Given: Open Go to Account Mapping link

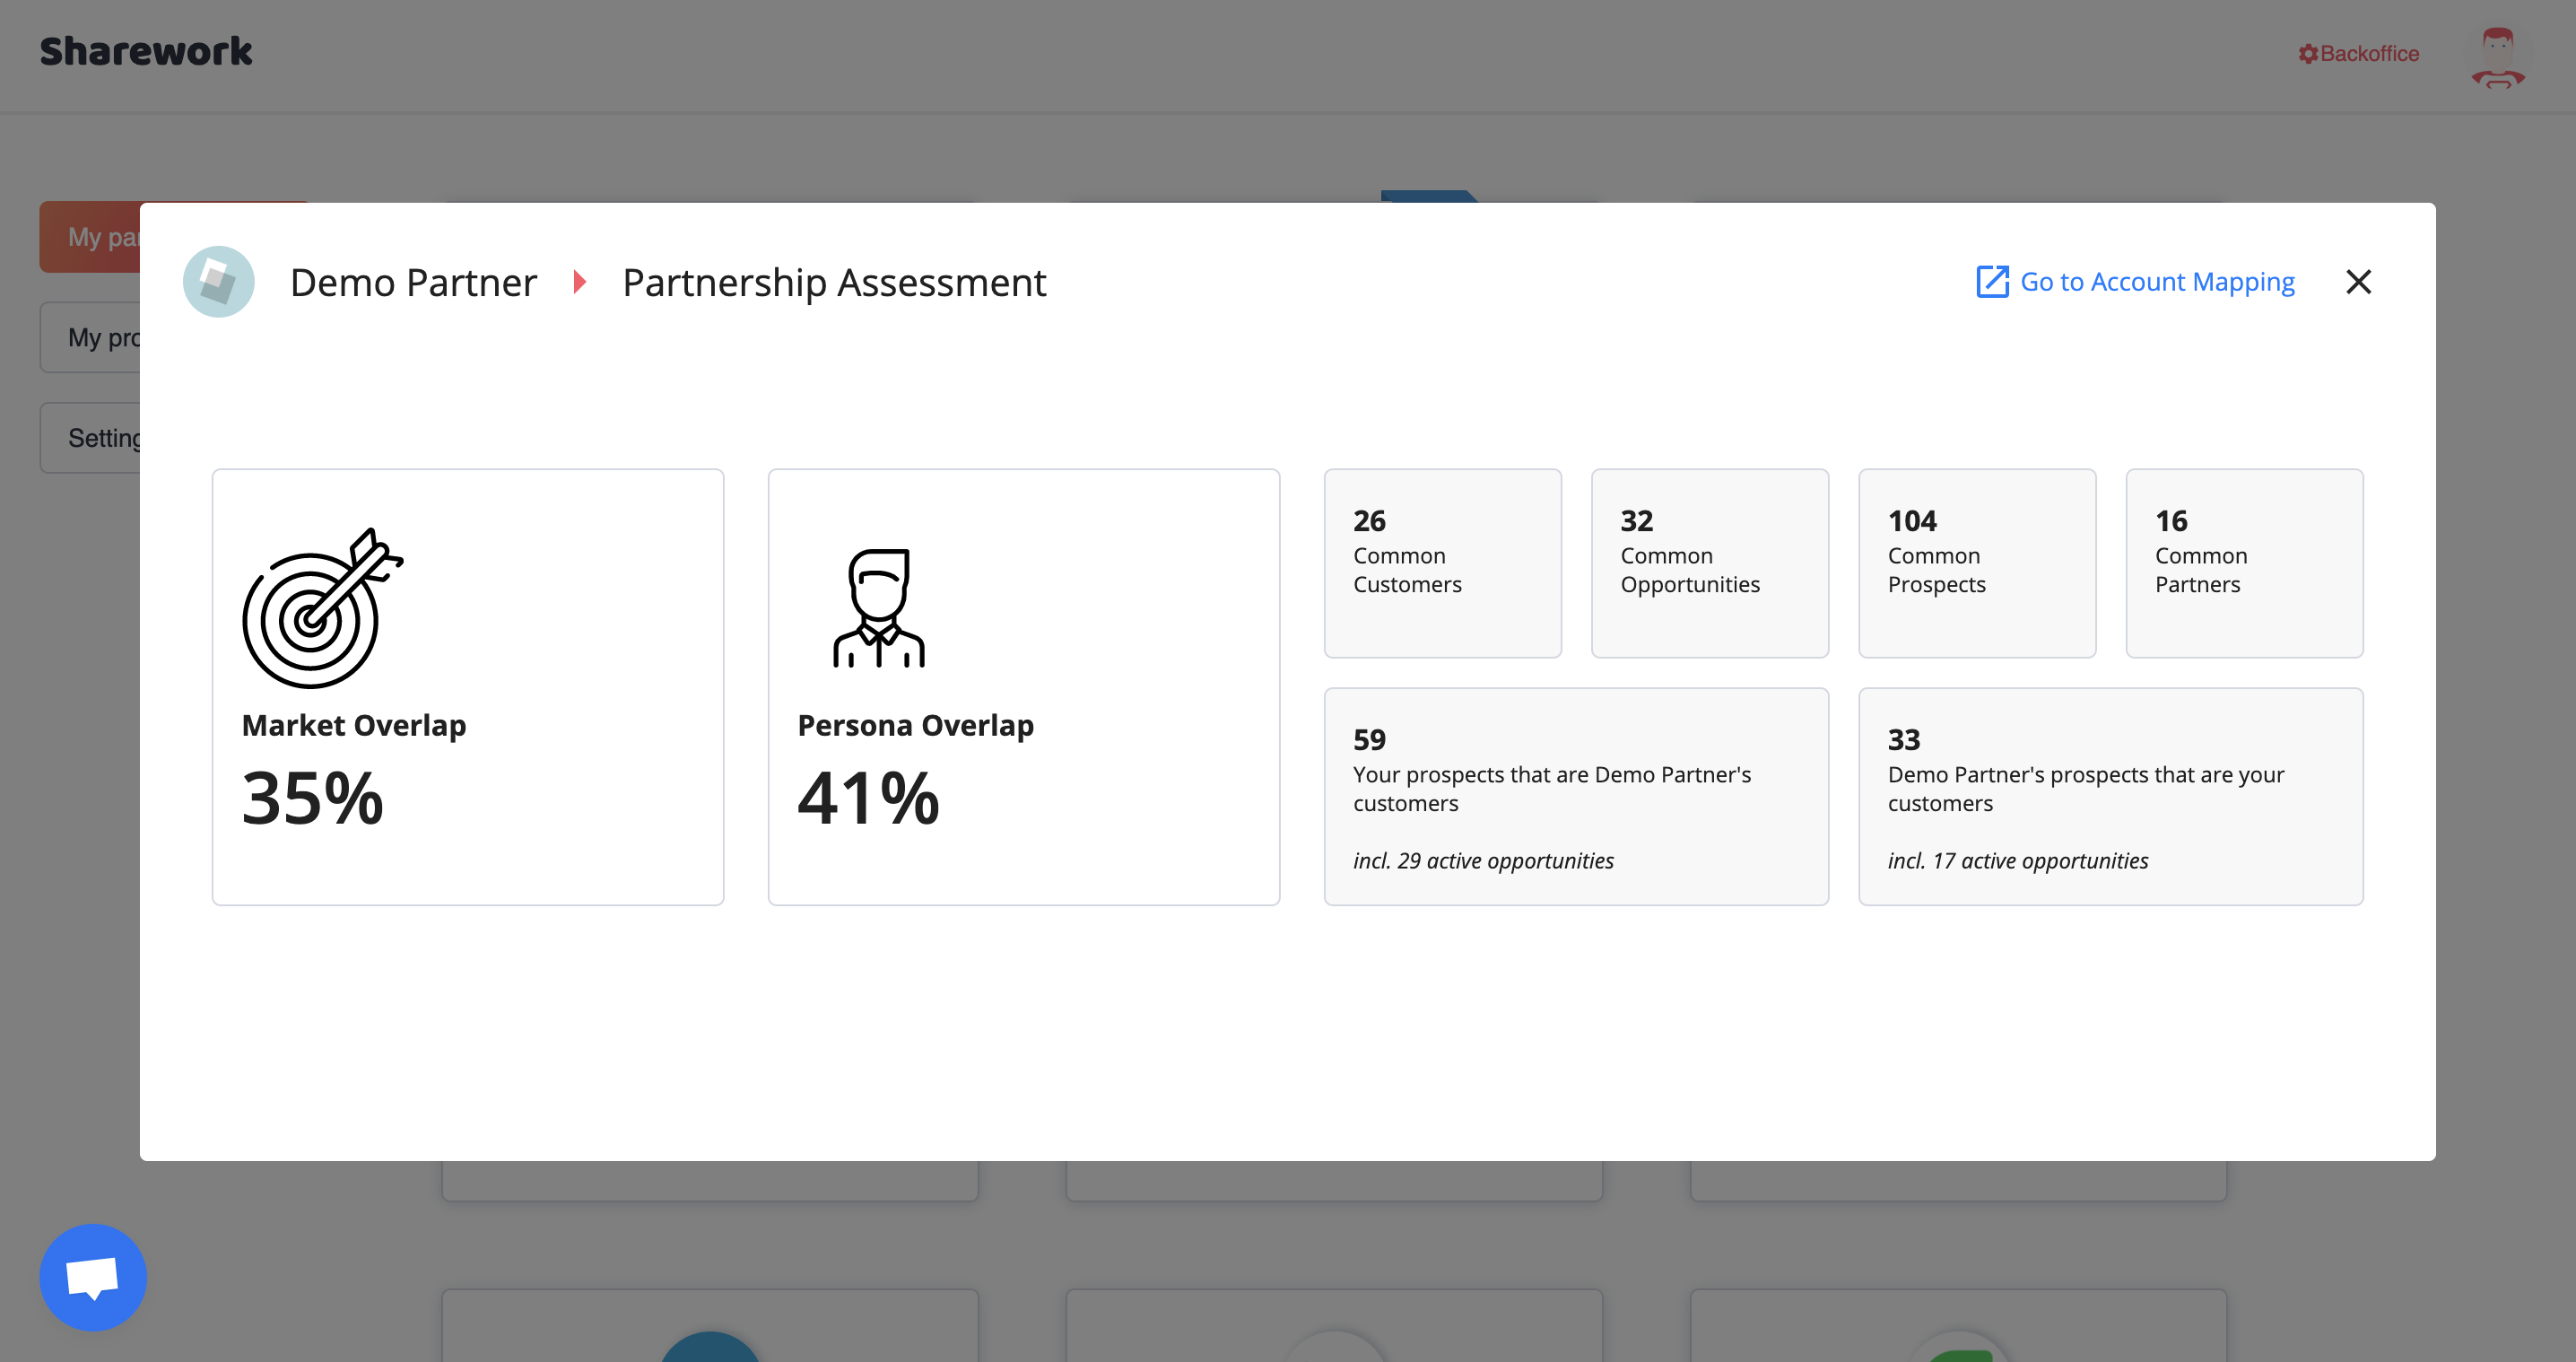Looking at the screenshot, I should 2135,282.
